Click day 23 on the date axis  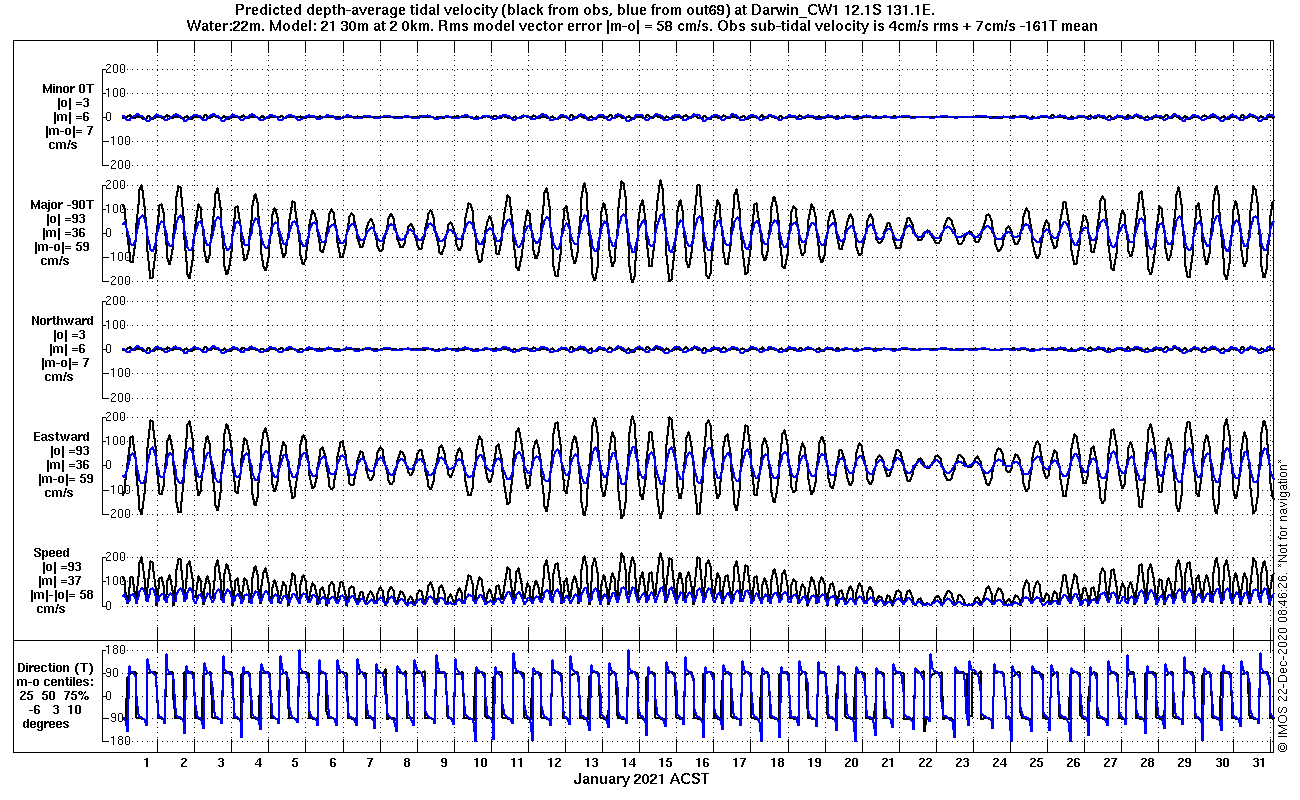coord(962,762)
